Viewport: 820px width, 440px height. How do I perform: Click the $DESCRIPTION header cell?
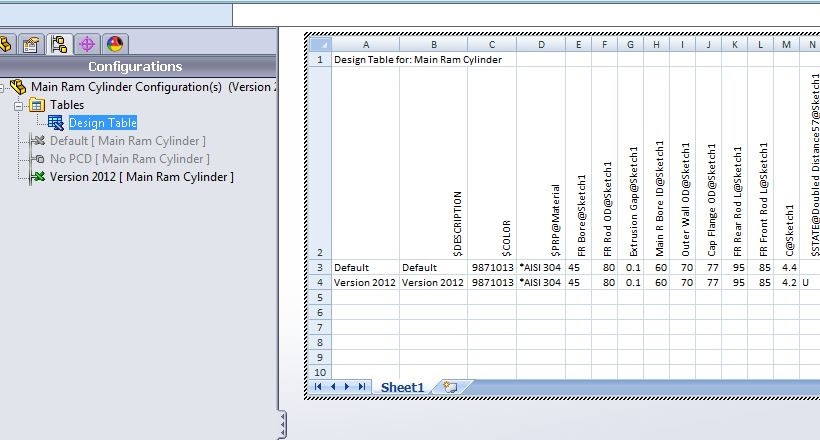434,163
